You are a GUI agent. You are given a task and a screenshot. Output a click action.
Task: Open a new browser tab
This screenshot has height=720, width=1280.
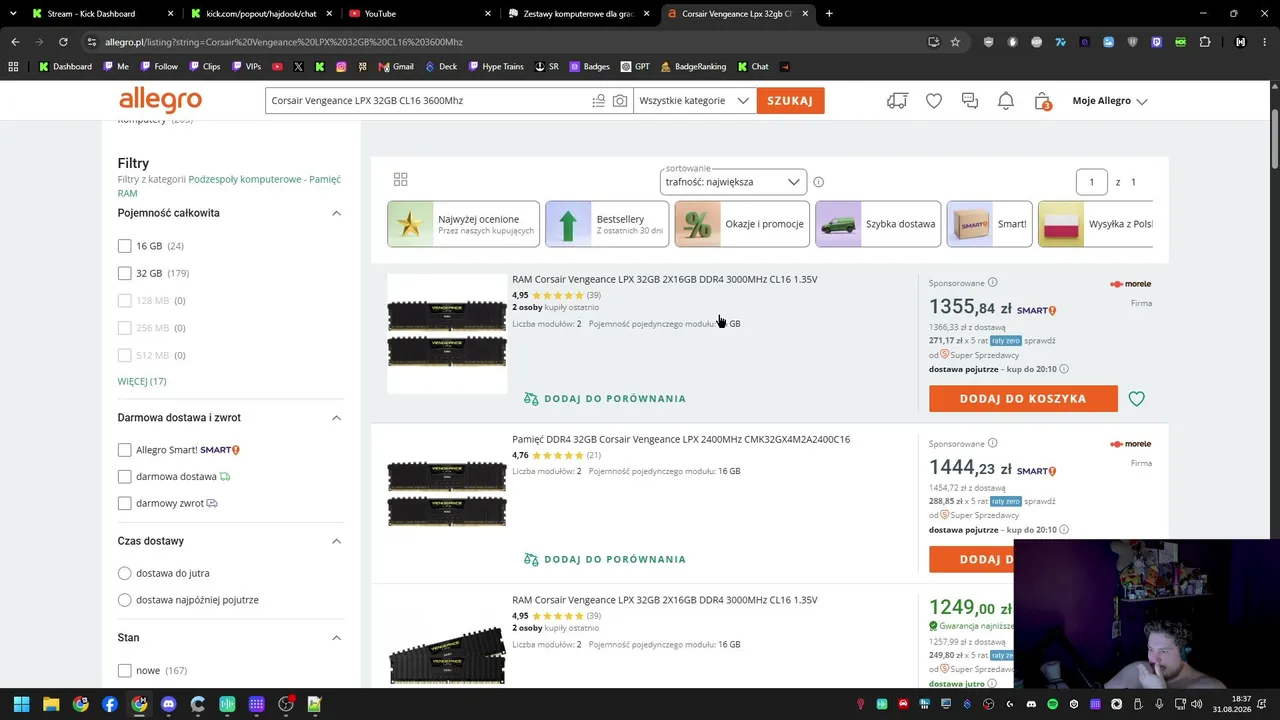(x=829, y=14)
